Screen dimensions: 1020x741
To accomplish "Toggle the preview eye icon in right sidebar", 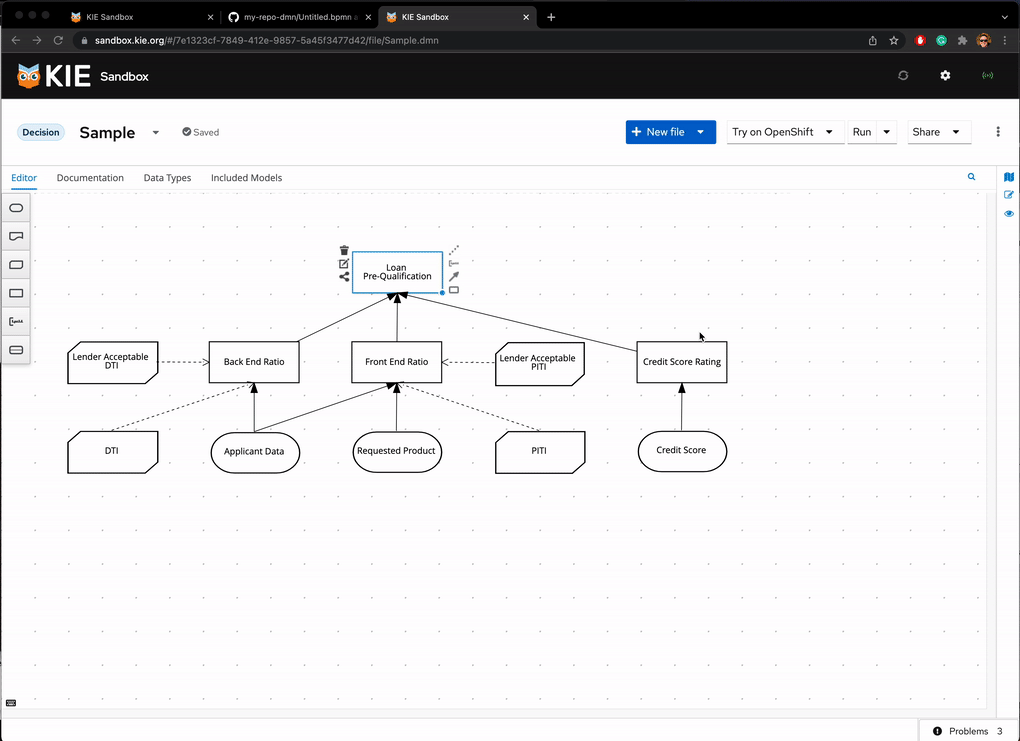I will (x=1009, y=214).
